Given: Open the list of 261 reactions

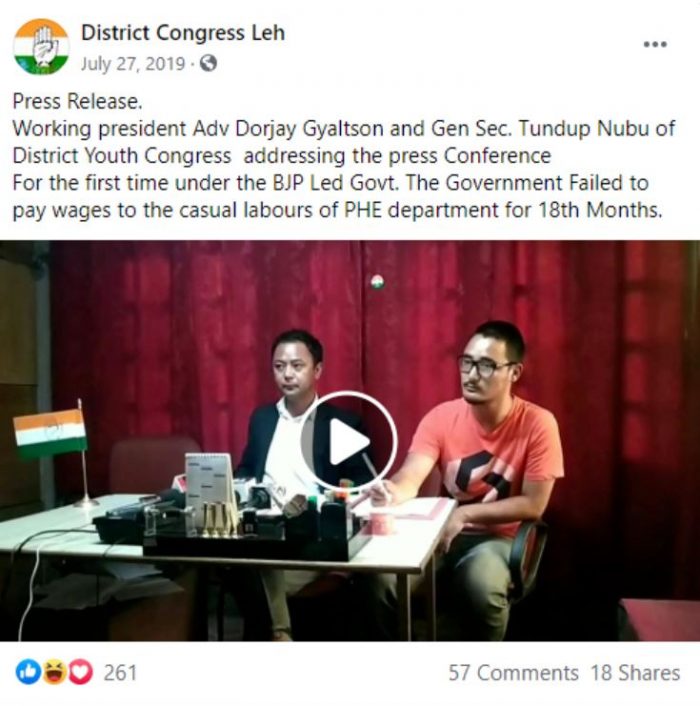Looking at the screenshot, I should pos(120,673).
